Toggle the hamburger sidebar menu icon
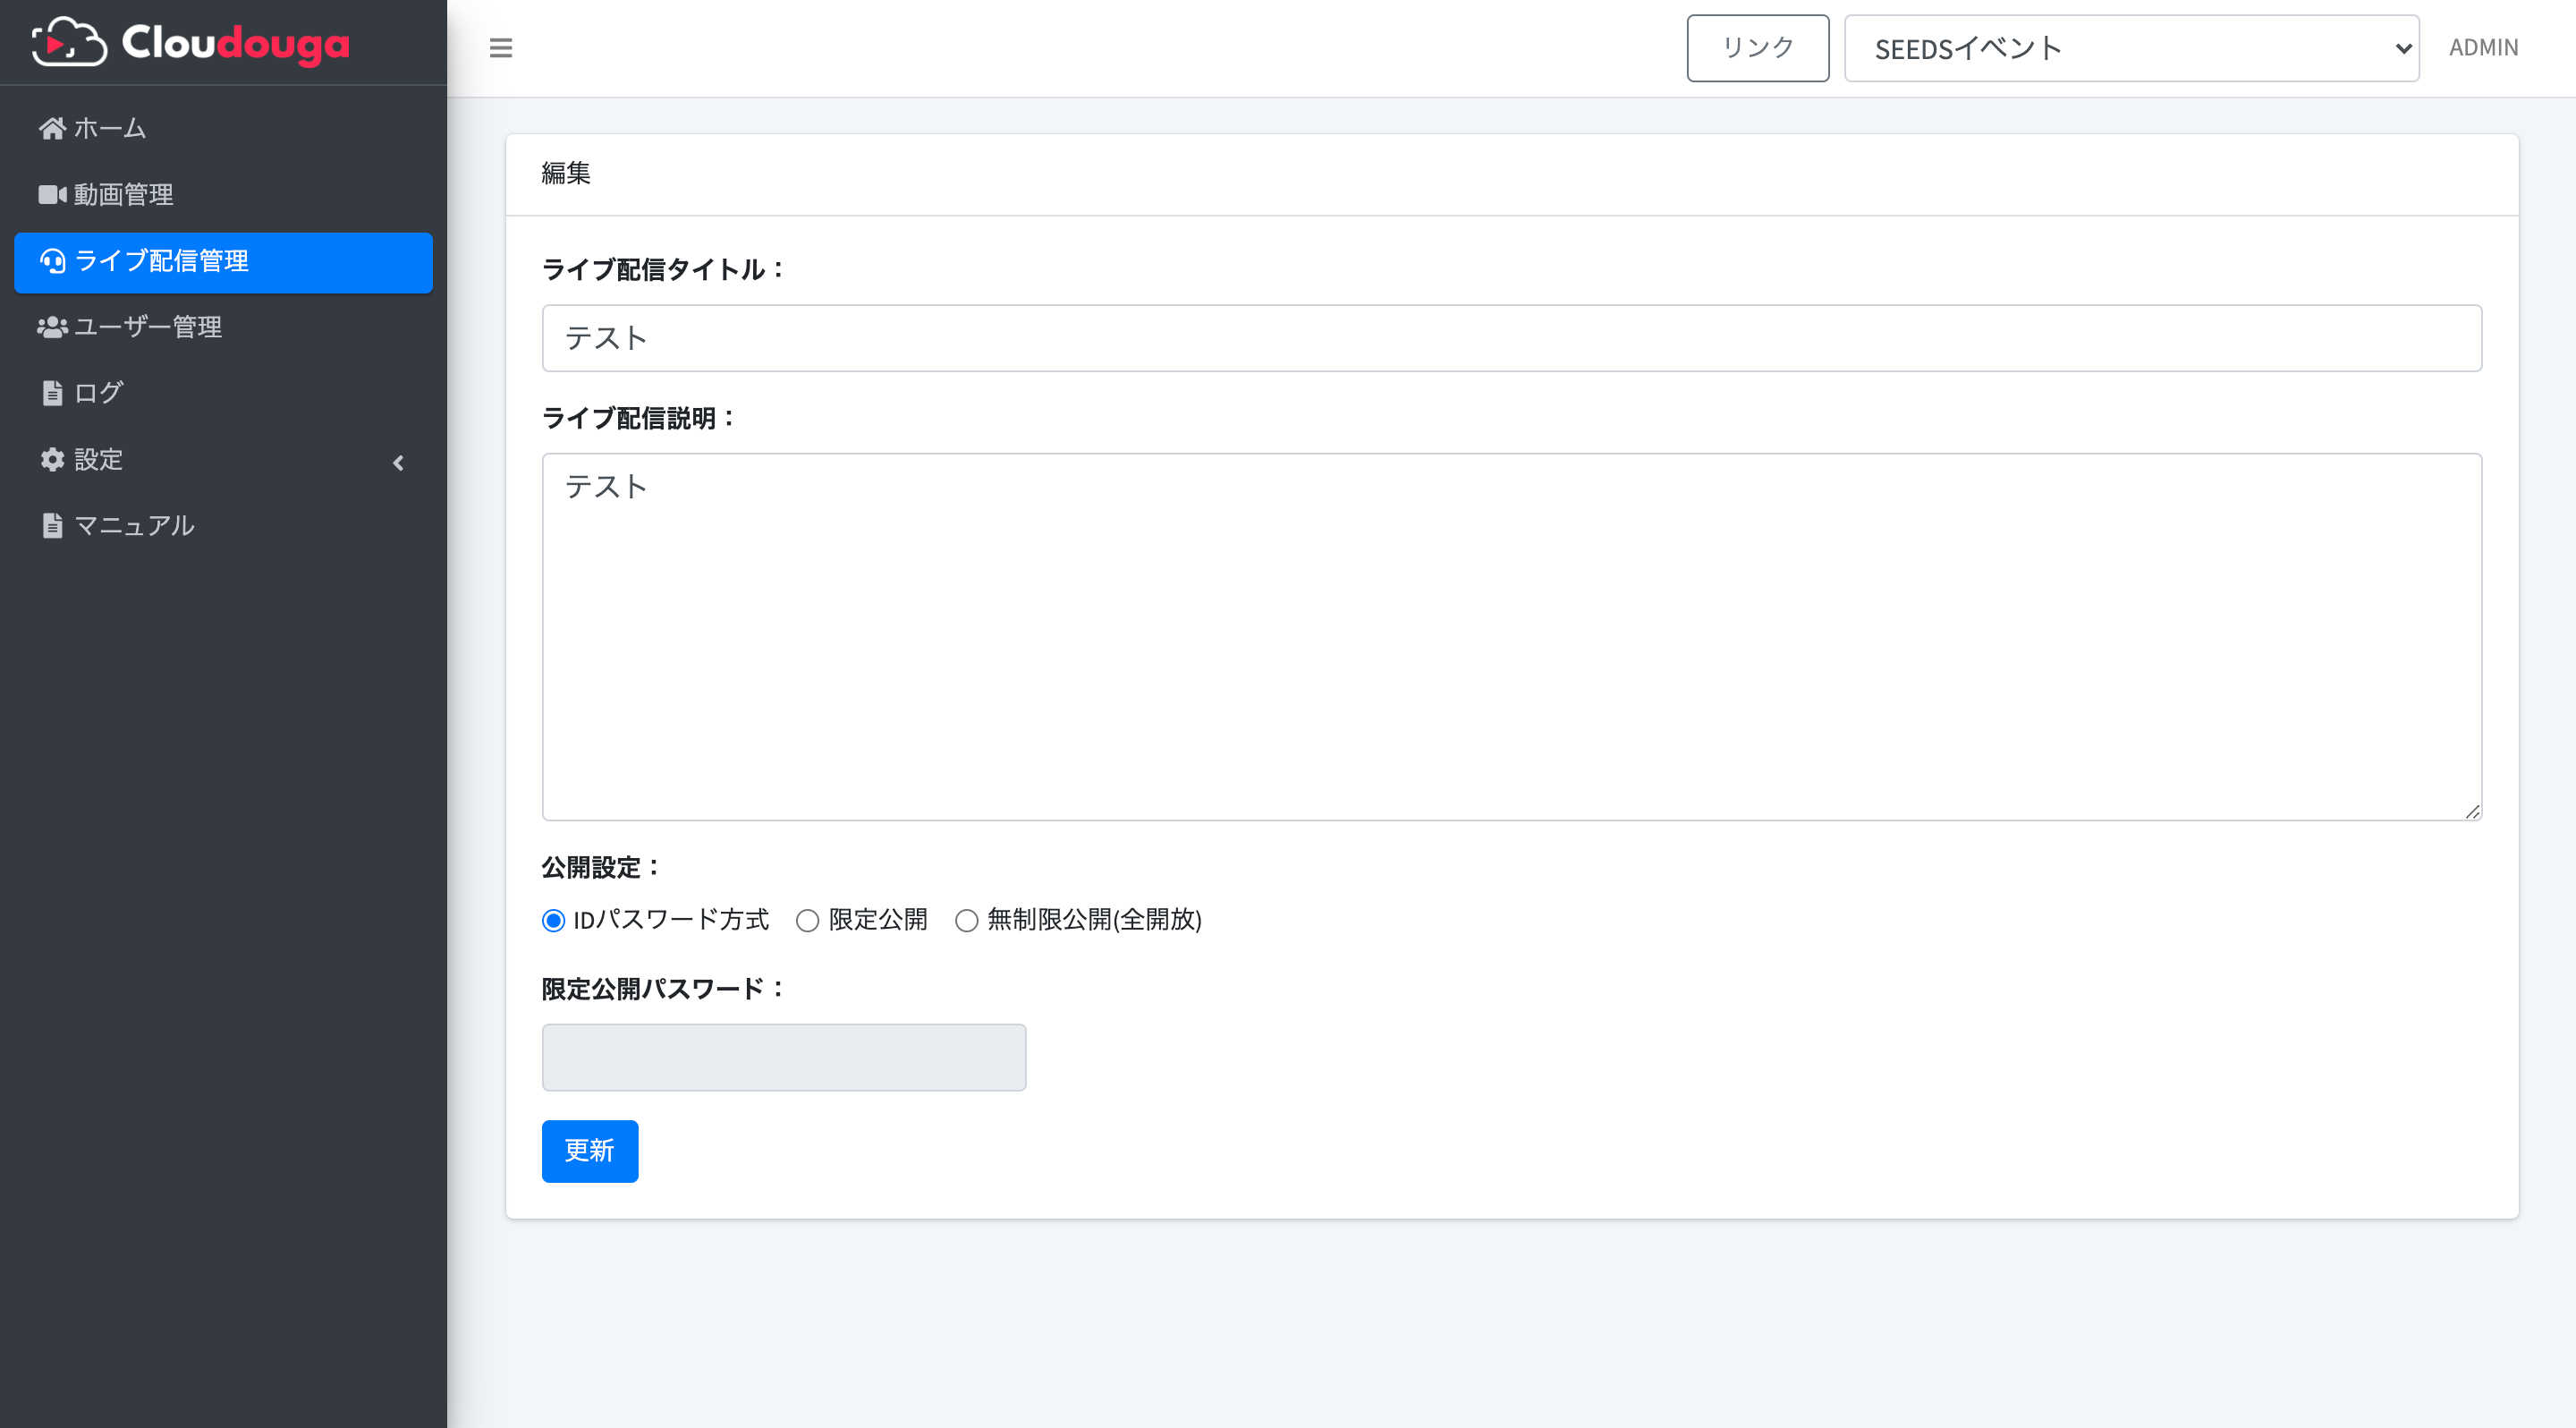The height and width of the screenshot is (1428, 2576). click(x=501, y=48)
